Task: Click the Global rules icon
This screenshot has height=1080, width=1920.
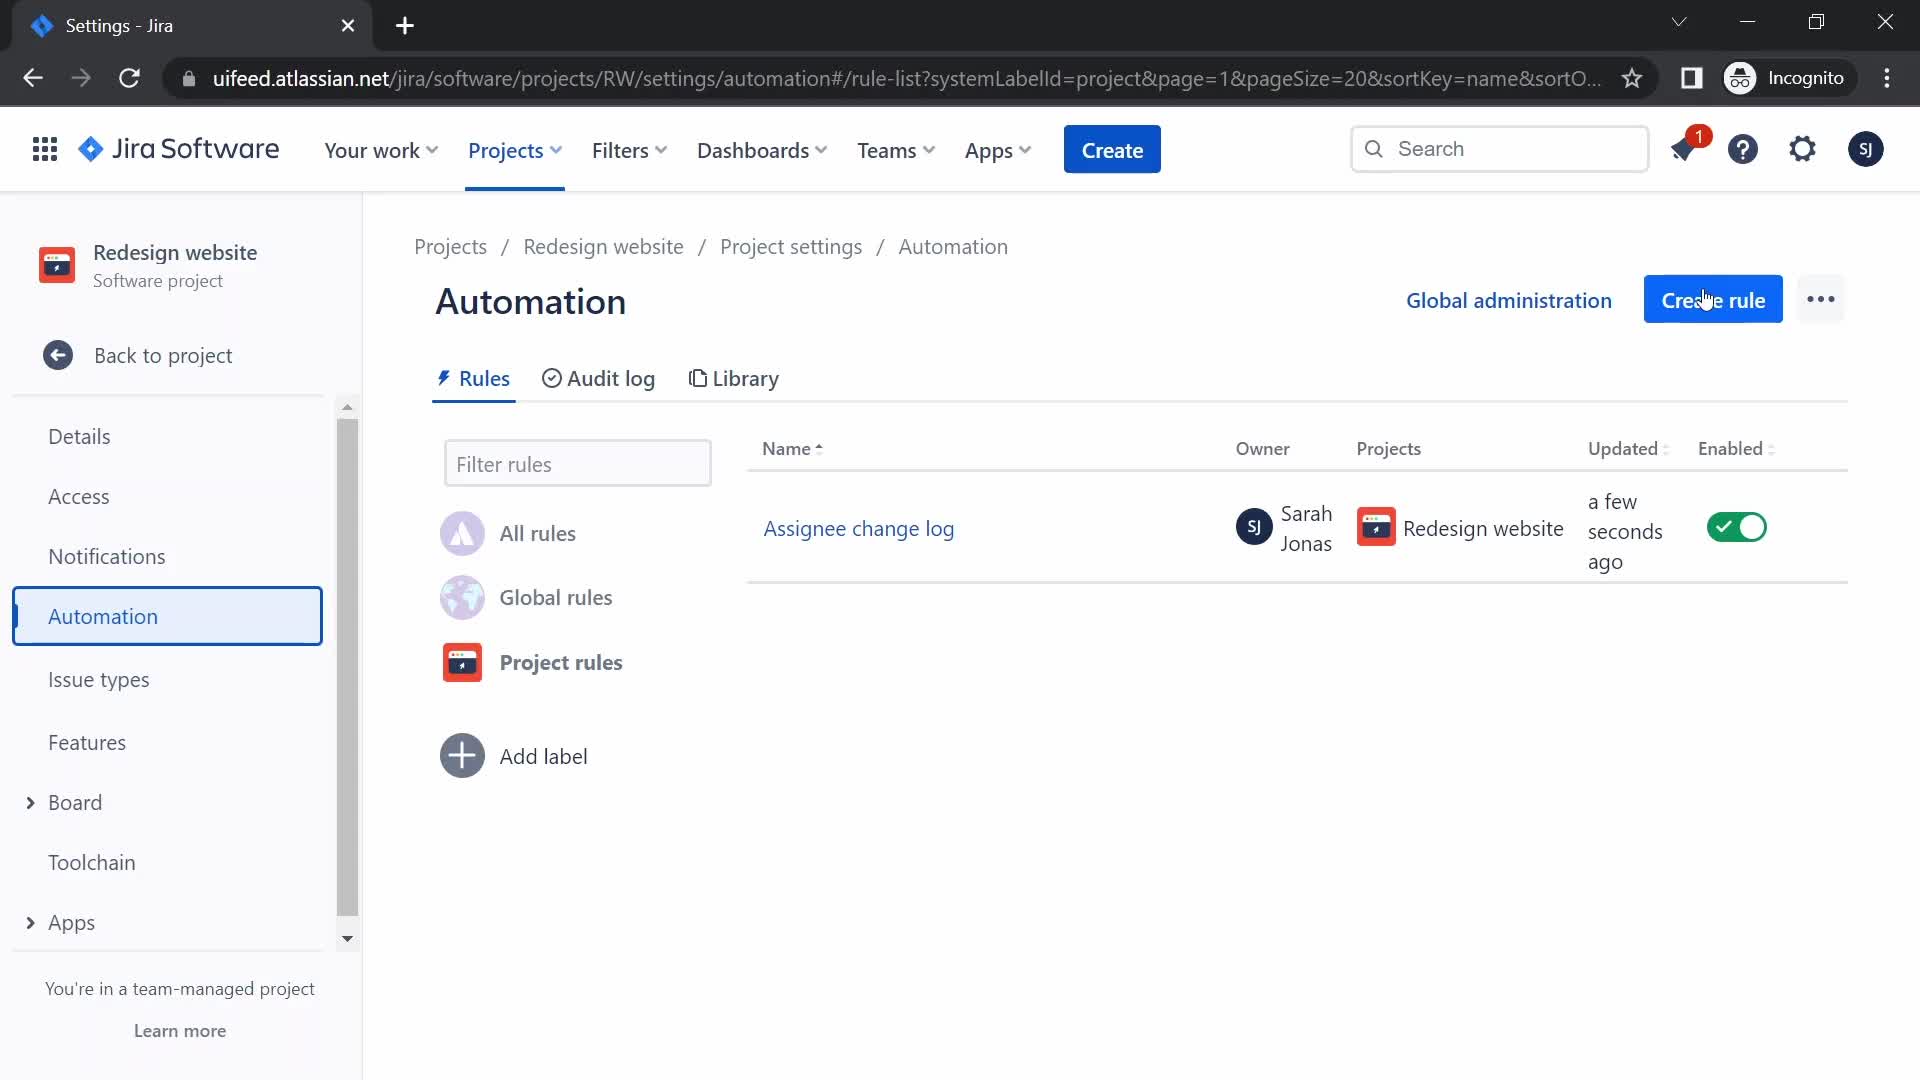Action: click(464, 597)
